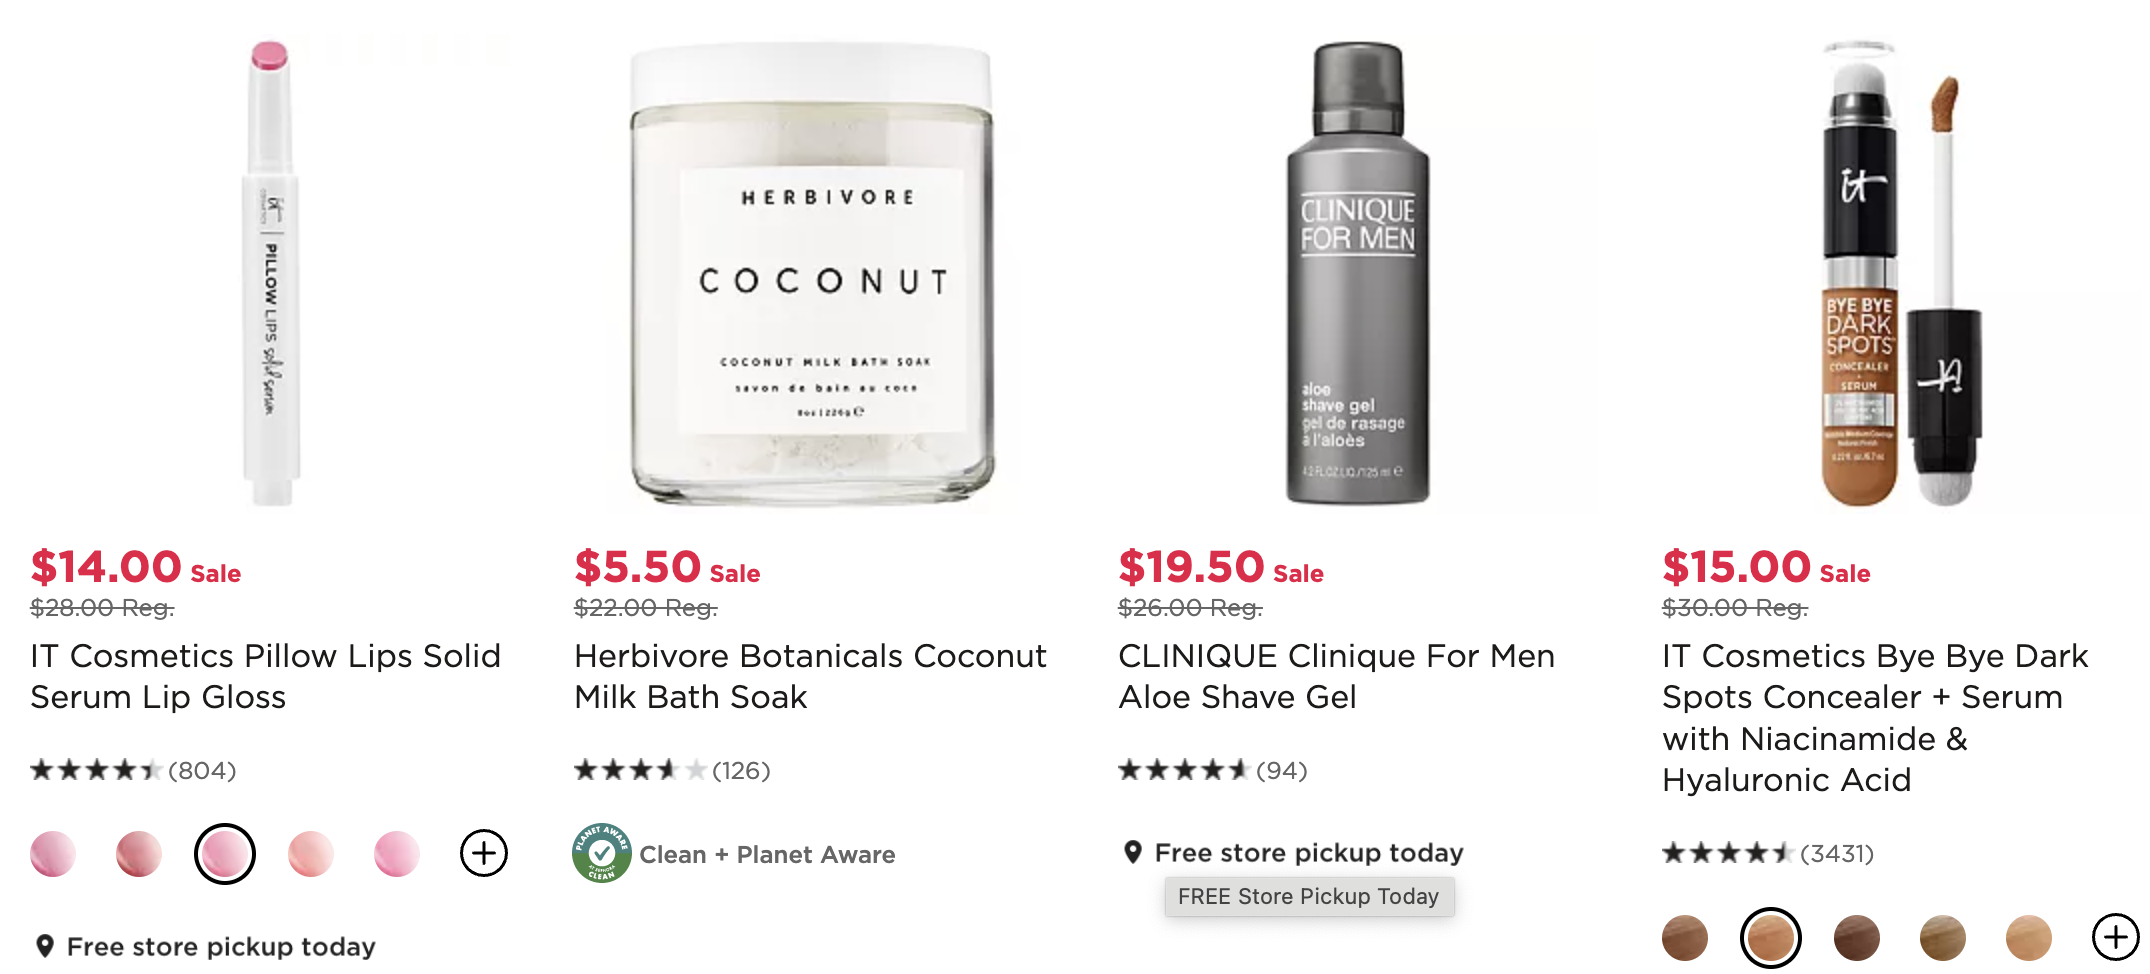Select the dusty rose lip gloss swatch
Screen dimensions: 2150x974
tap(139, 854)
